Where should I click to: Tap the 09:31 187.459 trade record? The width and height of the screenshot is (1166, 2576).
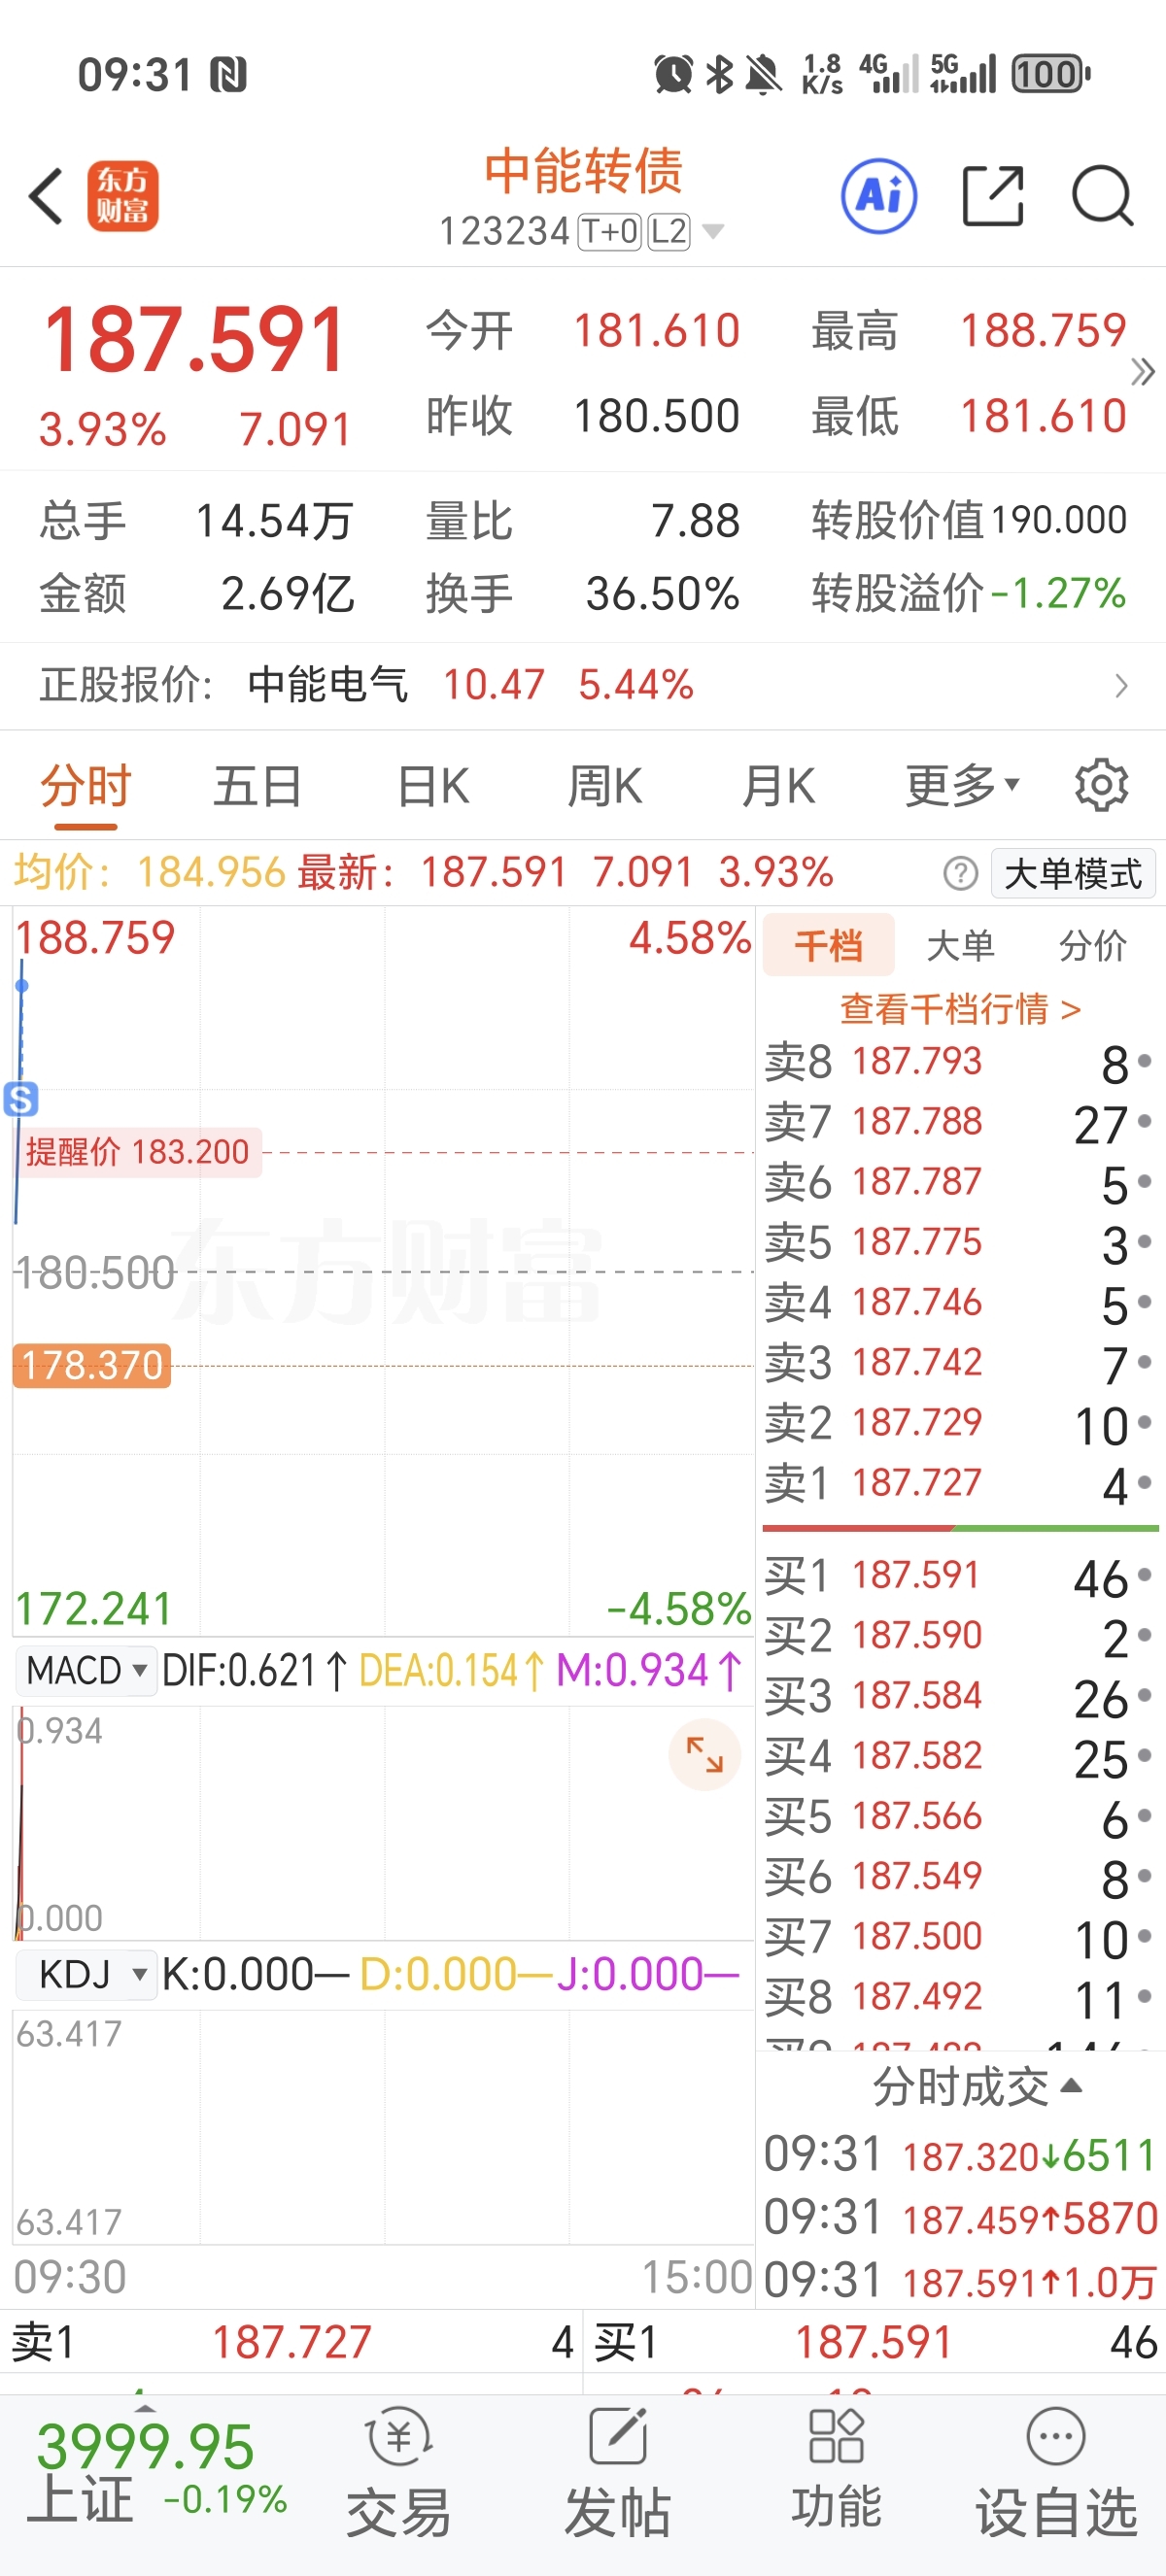[x=960, y=2218]
